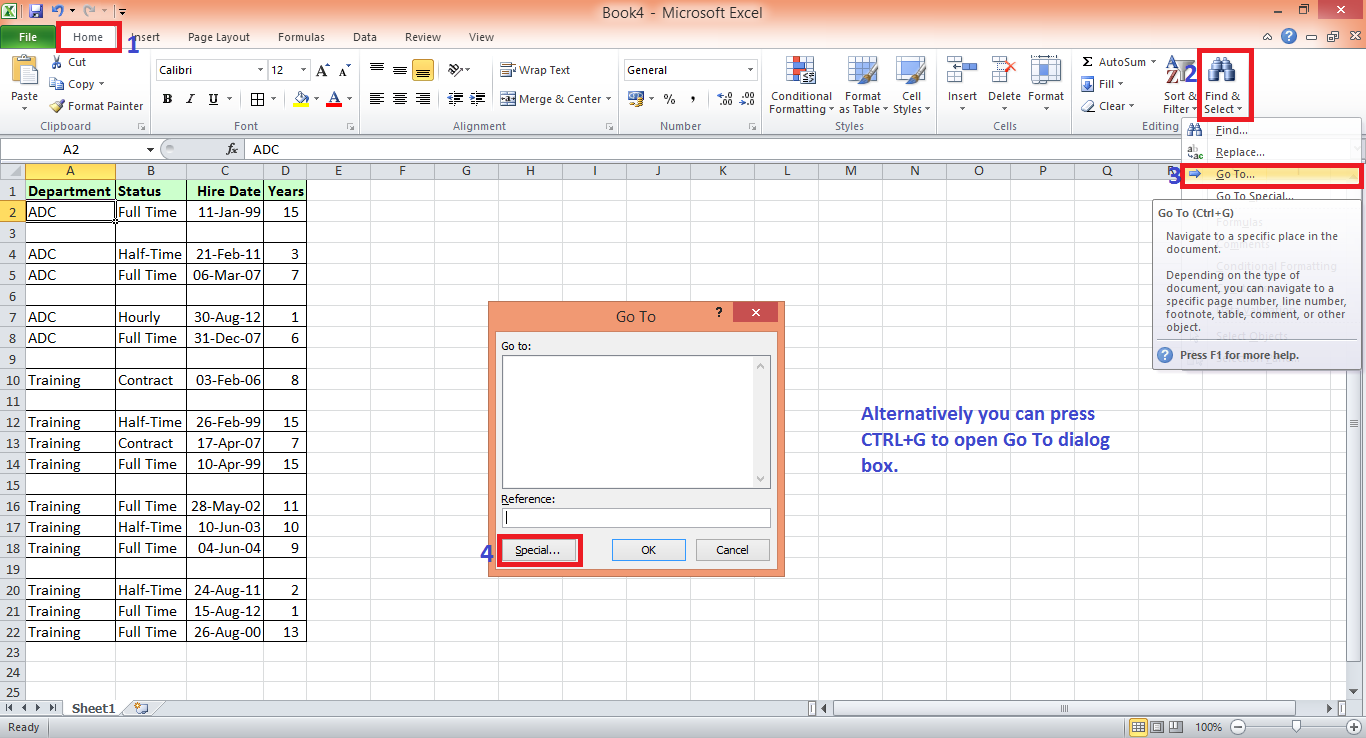Apply the red Font Color swatch
1366x738 pixels.
coord(334,99)
